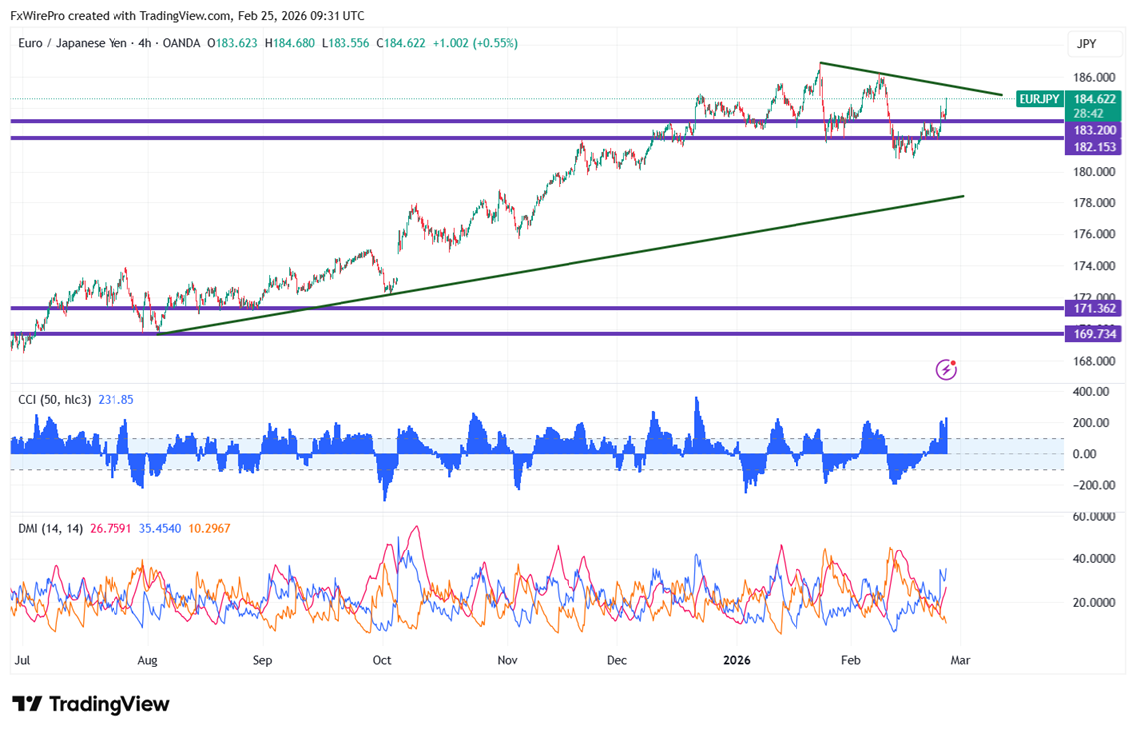Click the Euro / Japanese Yen symbol title
Screen dimensions: 1141x736
(x=72, y=43)
